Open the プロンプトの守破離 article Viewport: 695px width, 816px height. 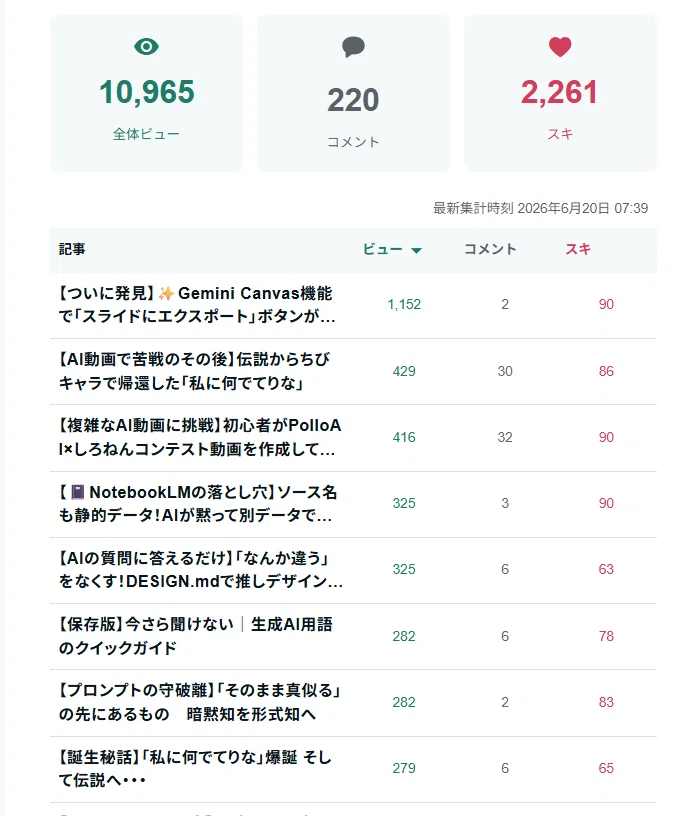(199, 702)
